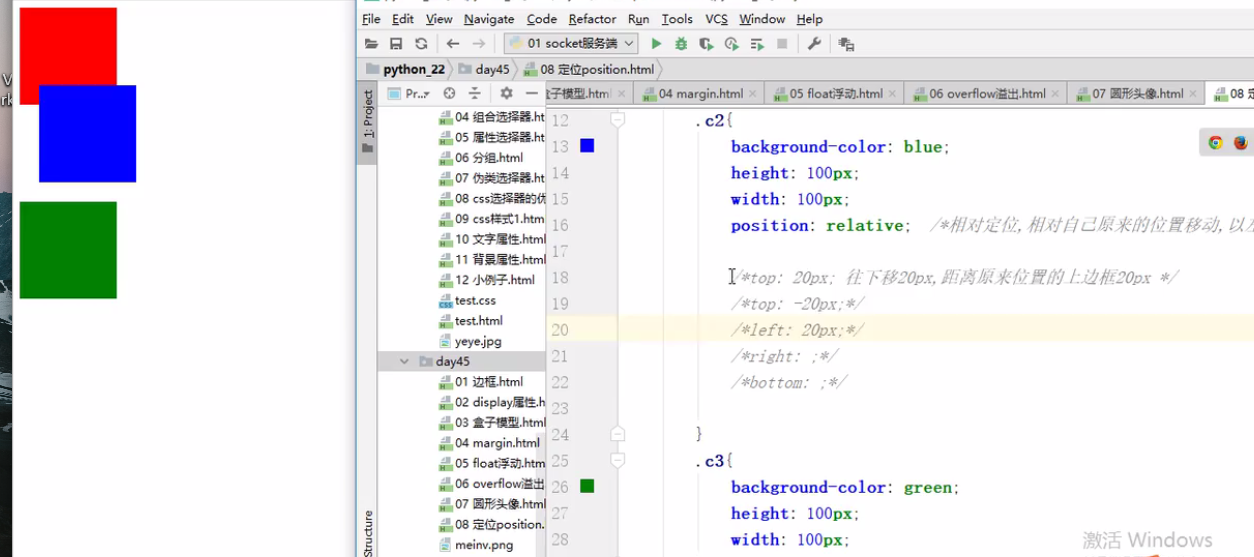
Task: Close the 05 float浮动.html tab
Action: 892,94
